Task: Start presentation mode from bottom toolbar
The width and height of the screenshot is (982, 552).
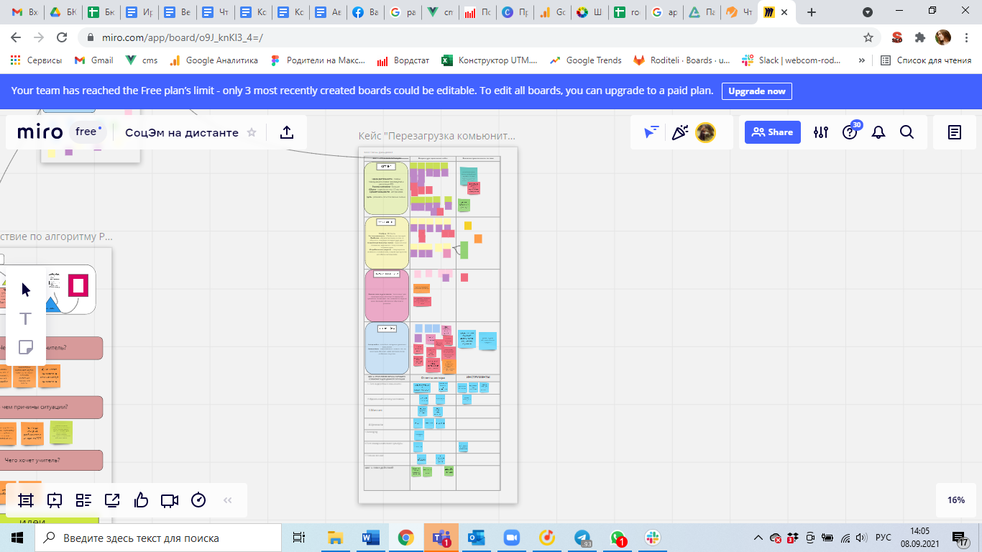Action: click(54, 500)
